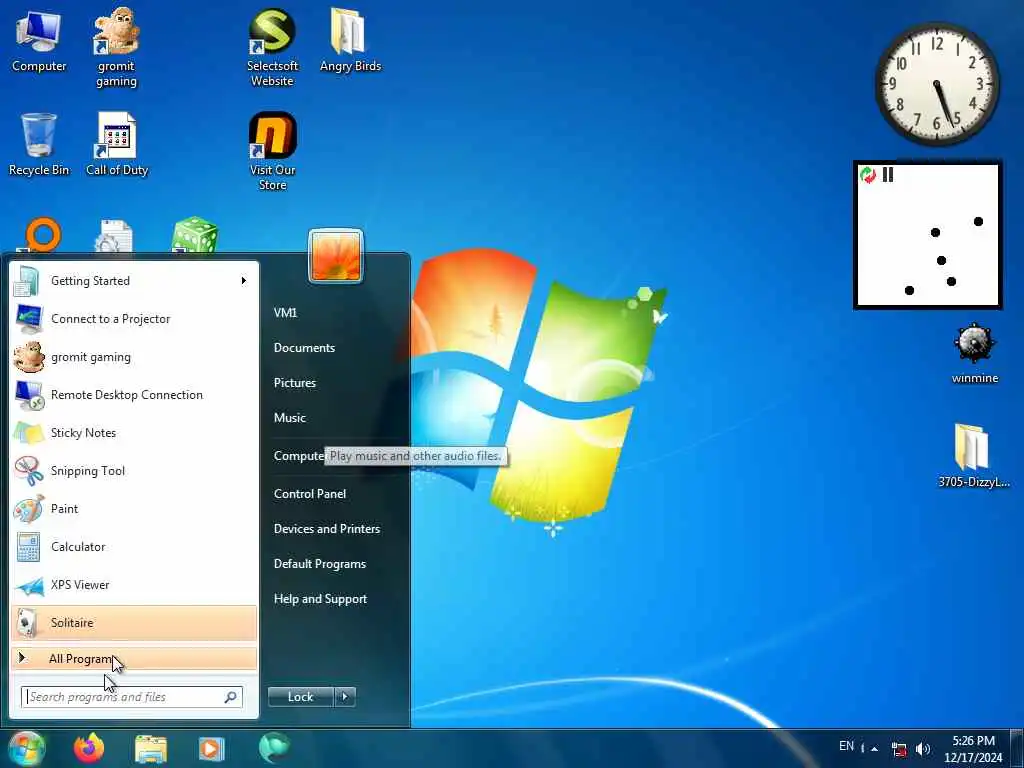Click the user account picture
1024x768 pixels.
336,256
